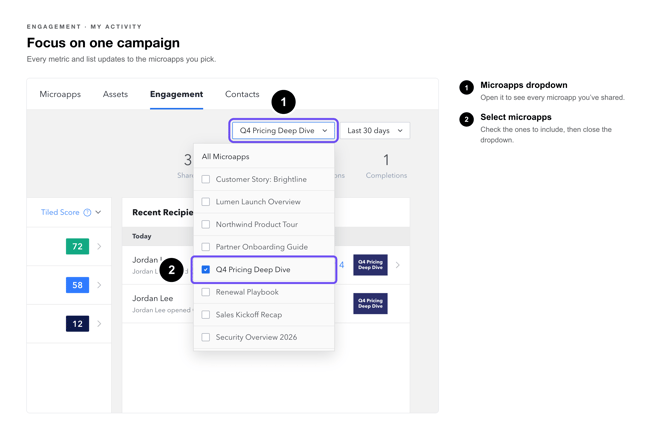Expand the first recipient row arrow

pos(397,265)
